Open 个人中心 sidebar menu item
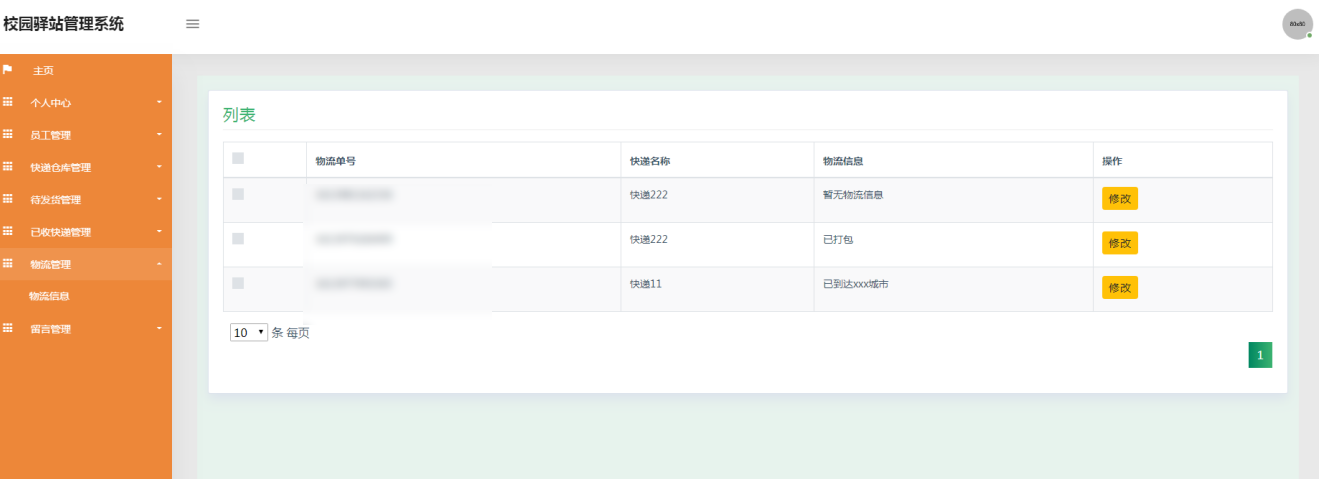 coord(51,103)
